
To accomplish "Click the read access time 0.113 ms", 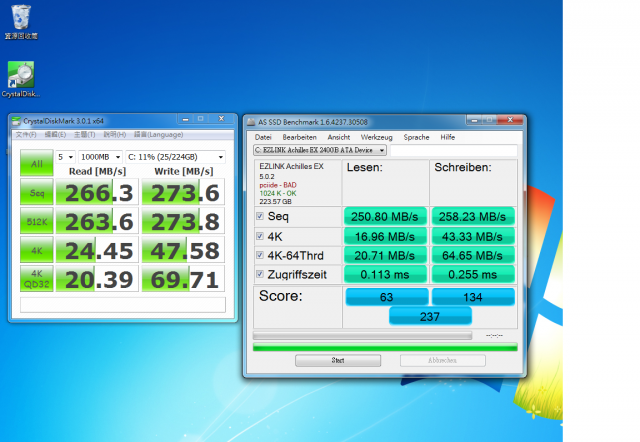I will tap(385, 274).
